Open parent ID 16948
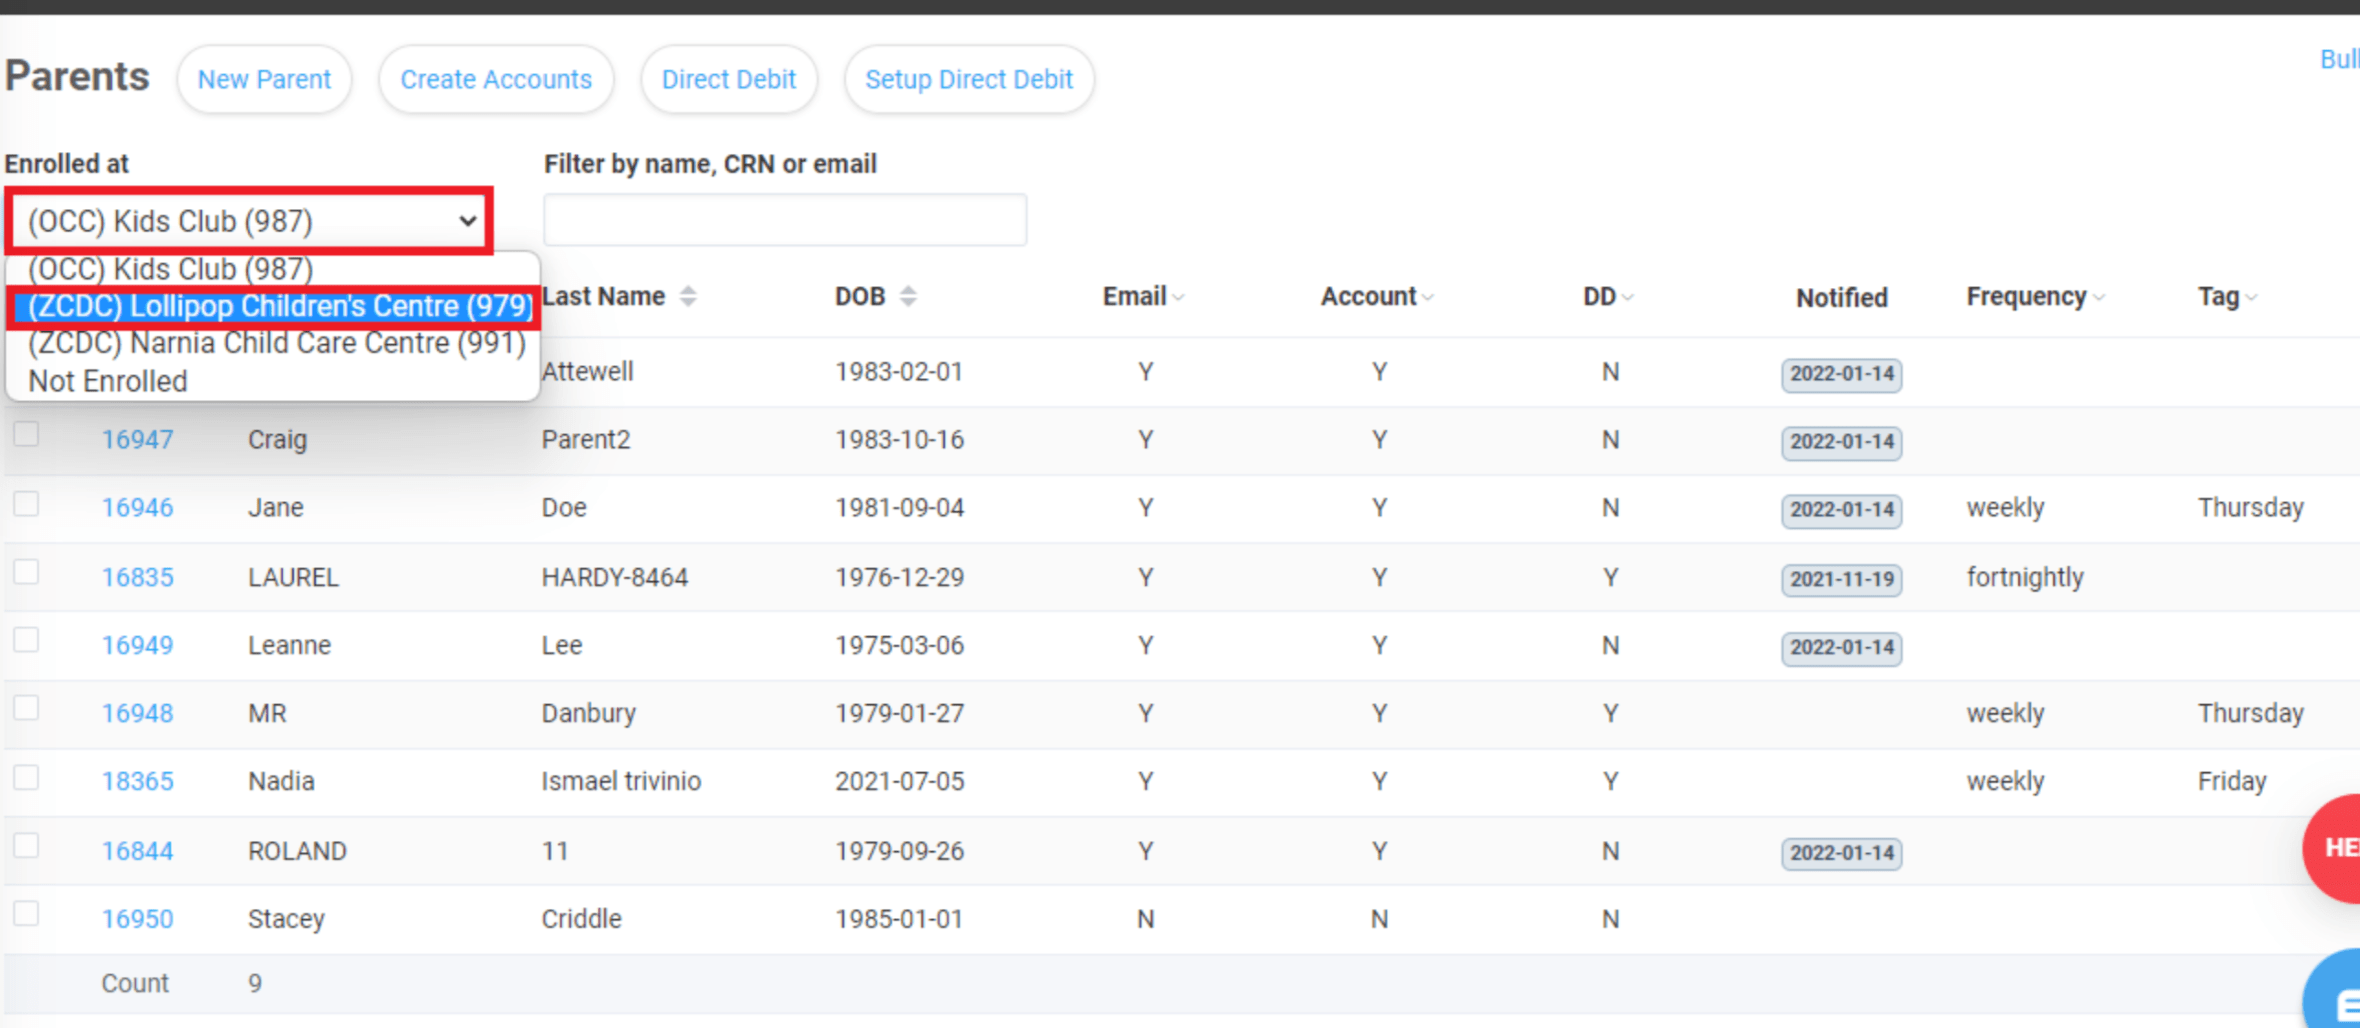The height and width of the screenshot is (1028, 2360). [137, 714]
